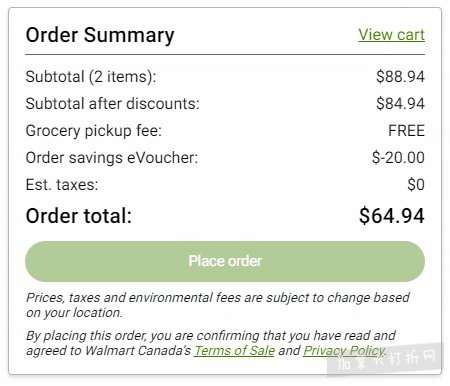Click the $64.94 order total amount
The height and width of the screenshot is (386, 450).
(392, 216)
